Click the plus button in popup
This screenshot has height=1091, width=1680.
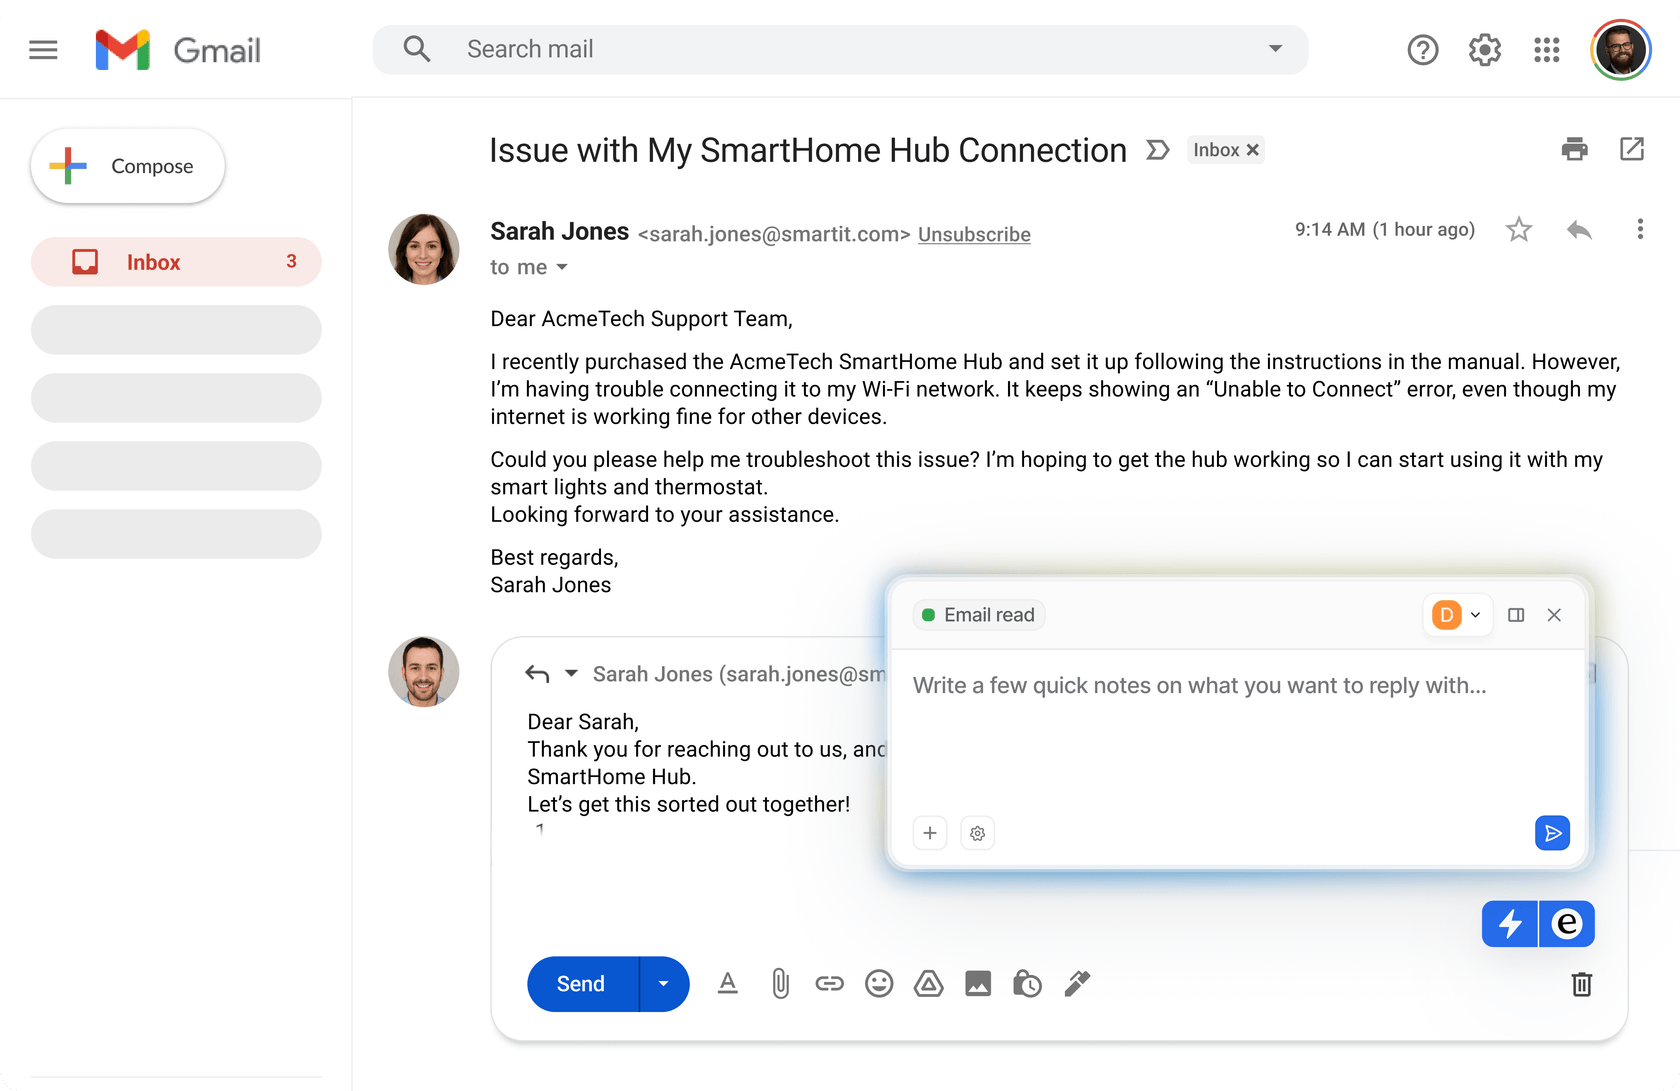[930, 833]
